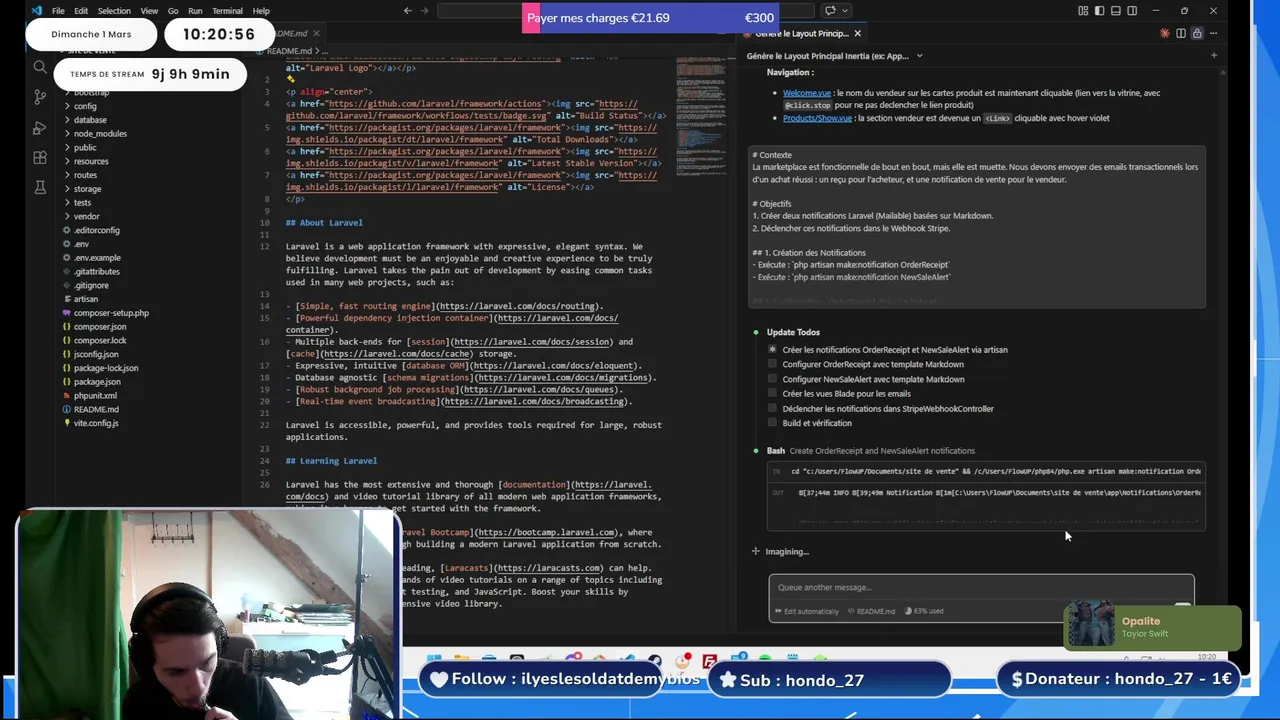Open the Run and Debug view

[40, 127]
